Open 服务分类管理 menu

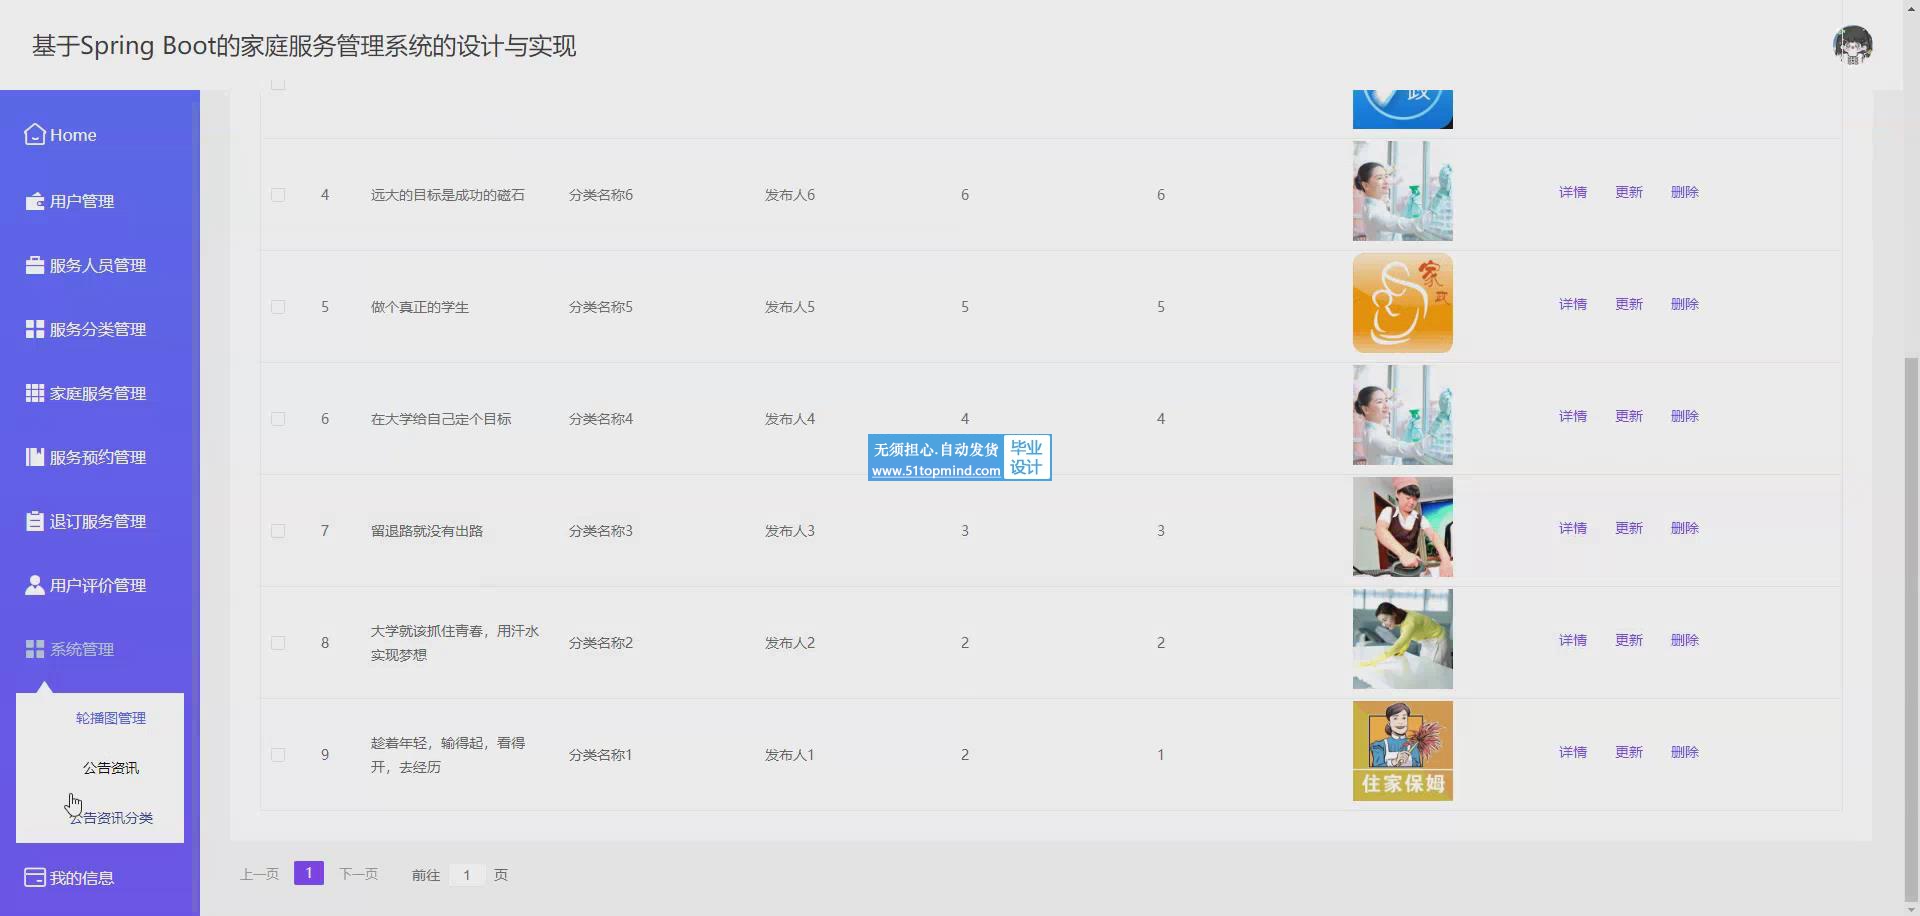(100, 329)
